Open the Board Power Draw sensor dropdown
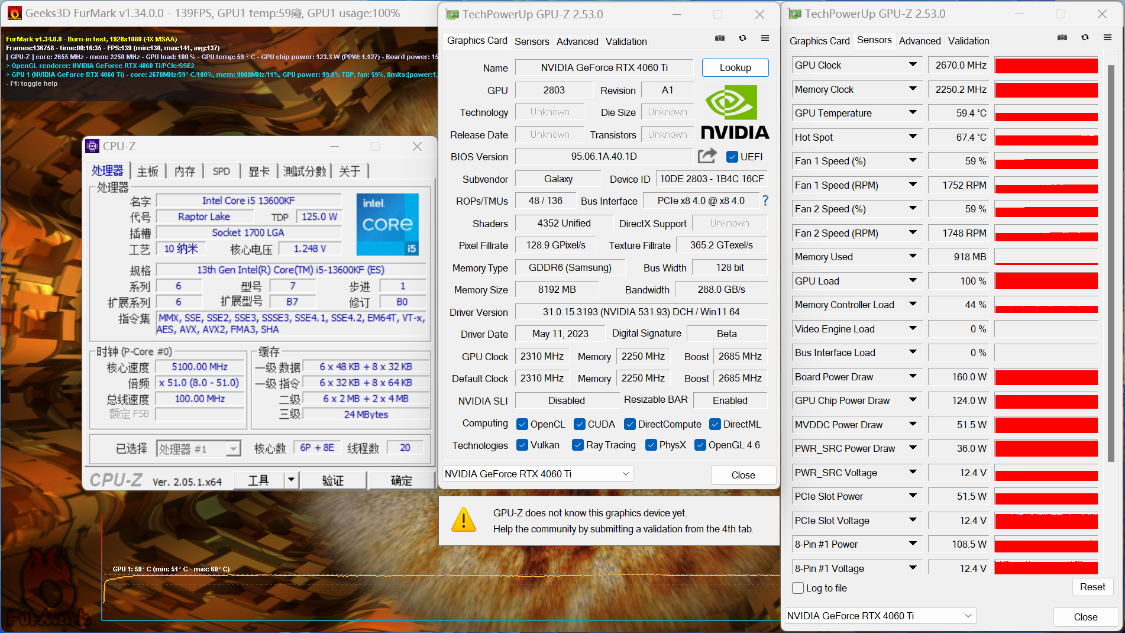The width and height of the screenshot is (1125, 633). 913,376
